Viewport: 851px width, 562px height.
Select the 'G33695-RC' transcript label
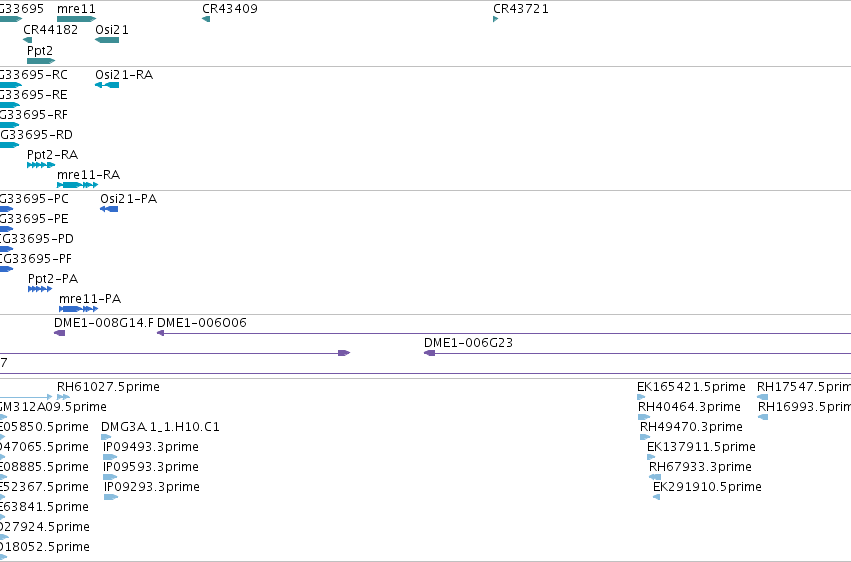pos(34,74)
